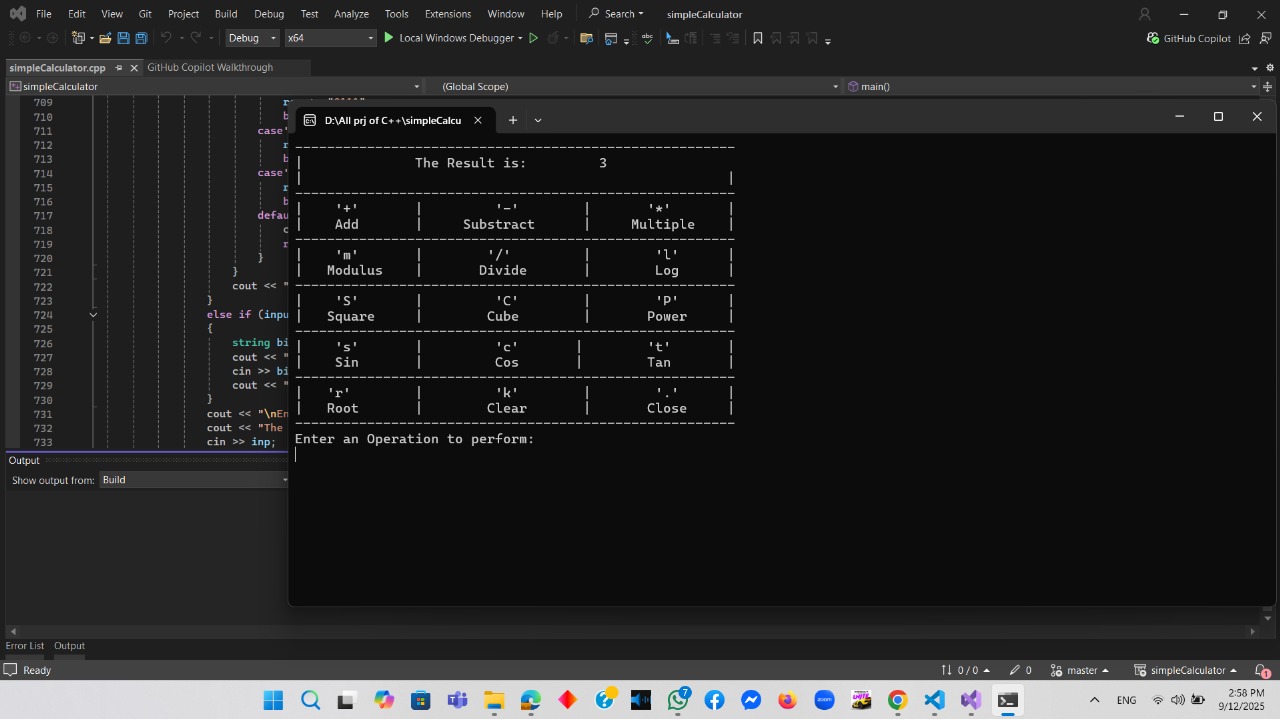Switch to Error List tab
The width and height of the screenshot is (1280, 719).
click(x=25, y=646)
